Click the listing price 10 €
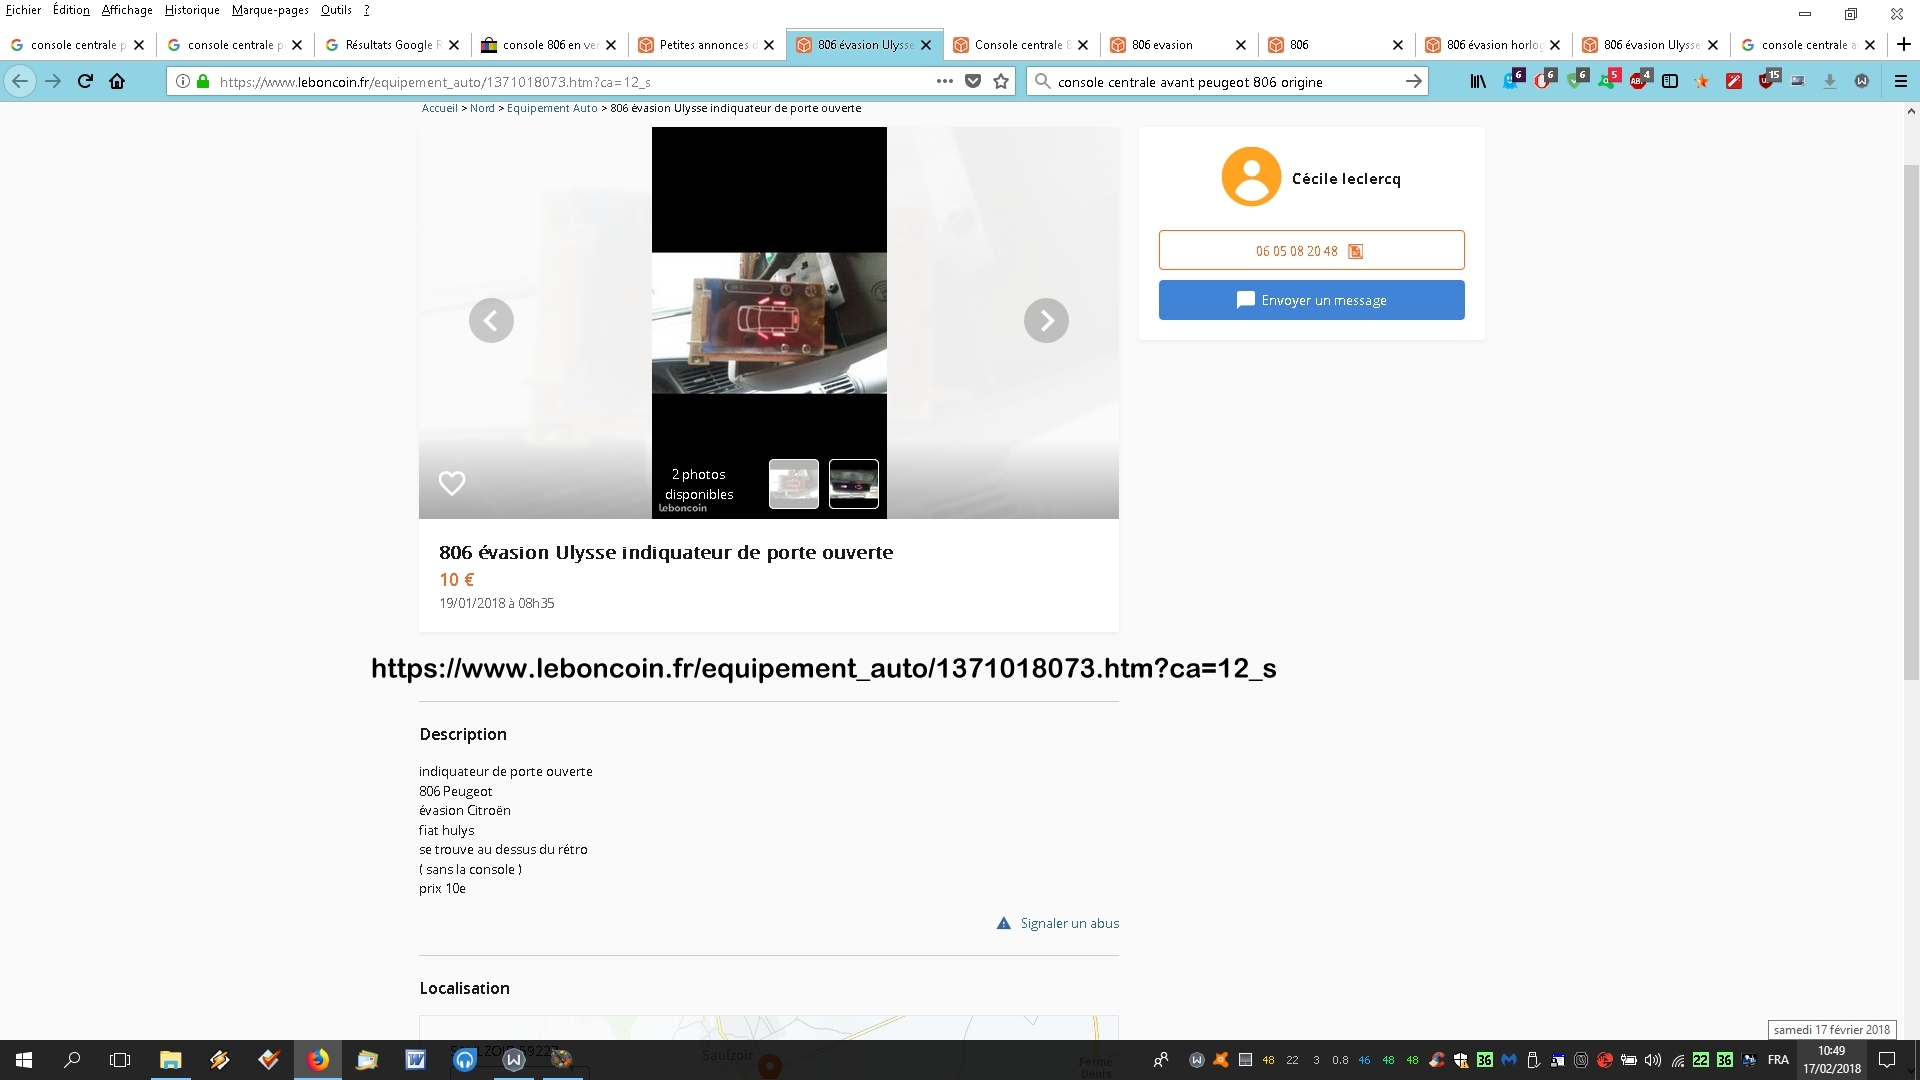 click(x=457, y=580)
